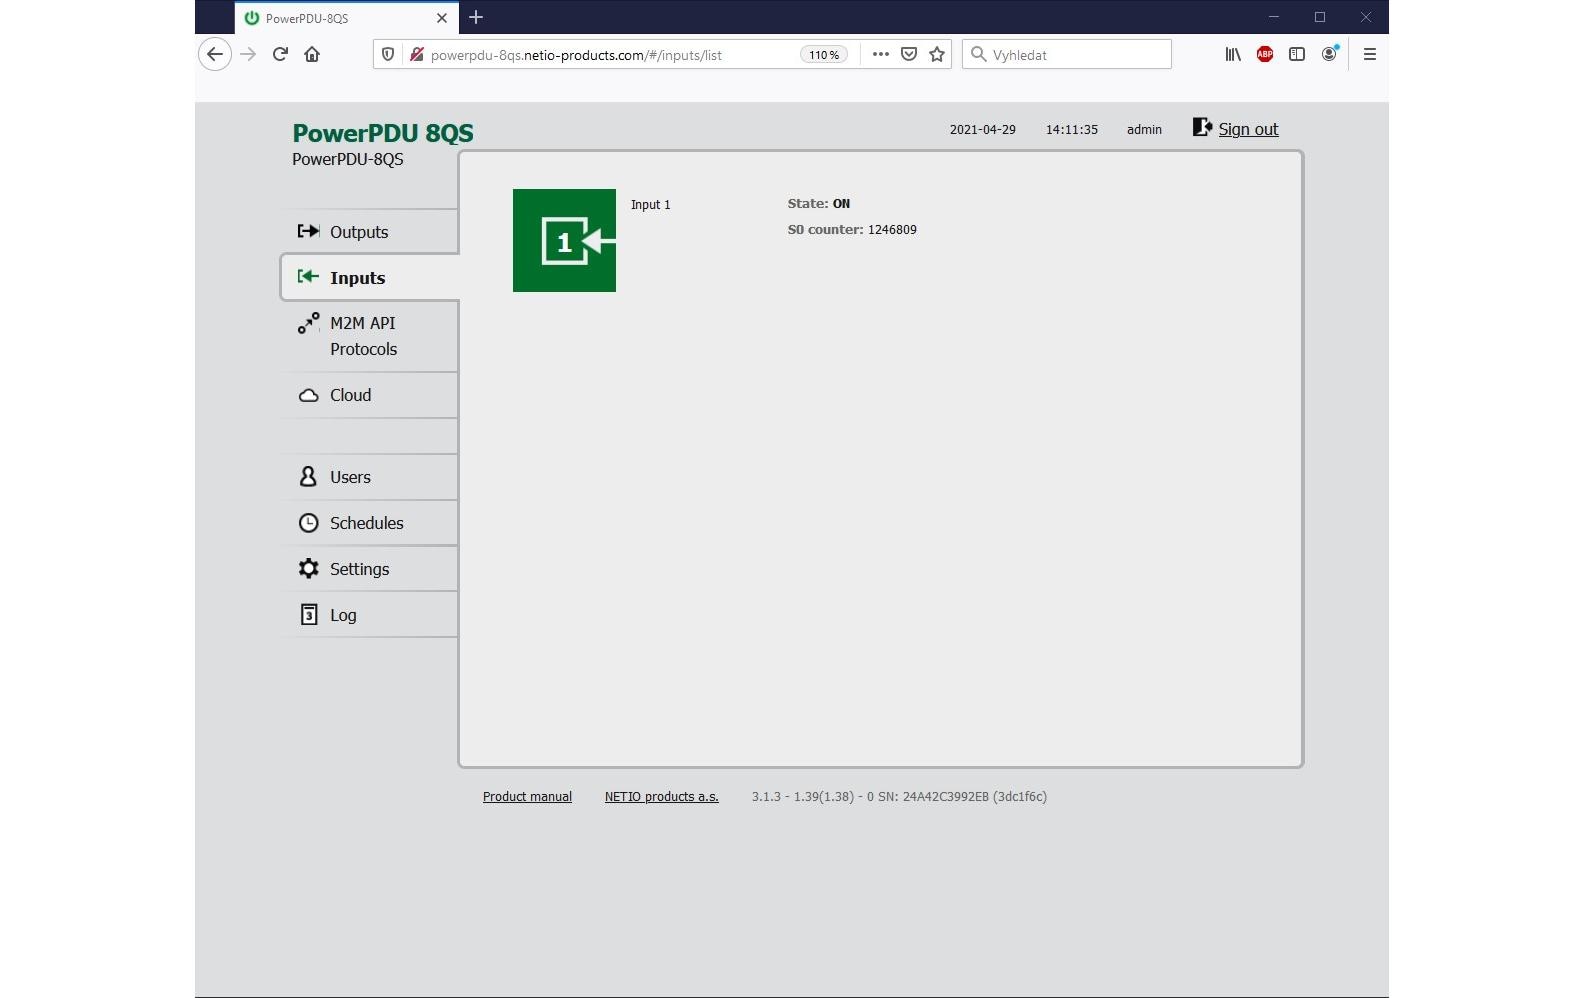Click the Input 1 label
The height and width of the screenshot is (998, 1585).
651,205
